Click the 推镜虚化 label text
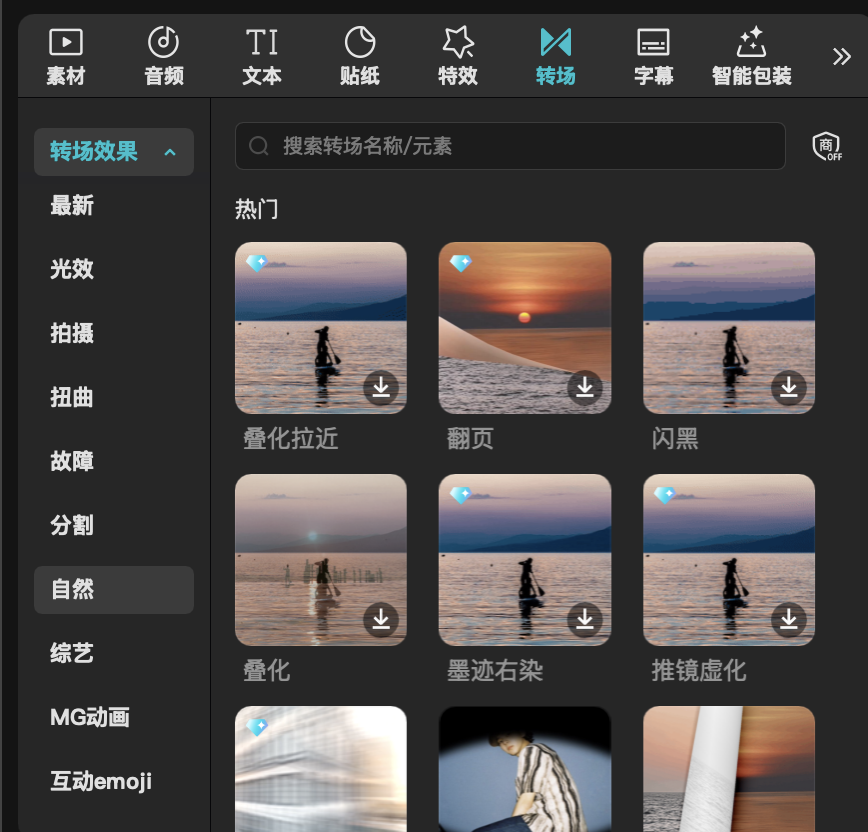Screen dimensions: 868x832 click(x=699, y=670)
